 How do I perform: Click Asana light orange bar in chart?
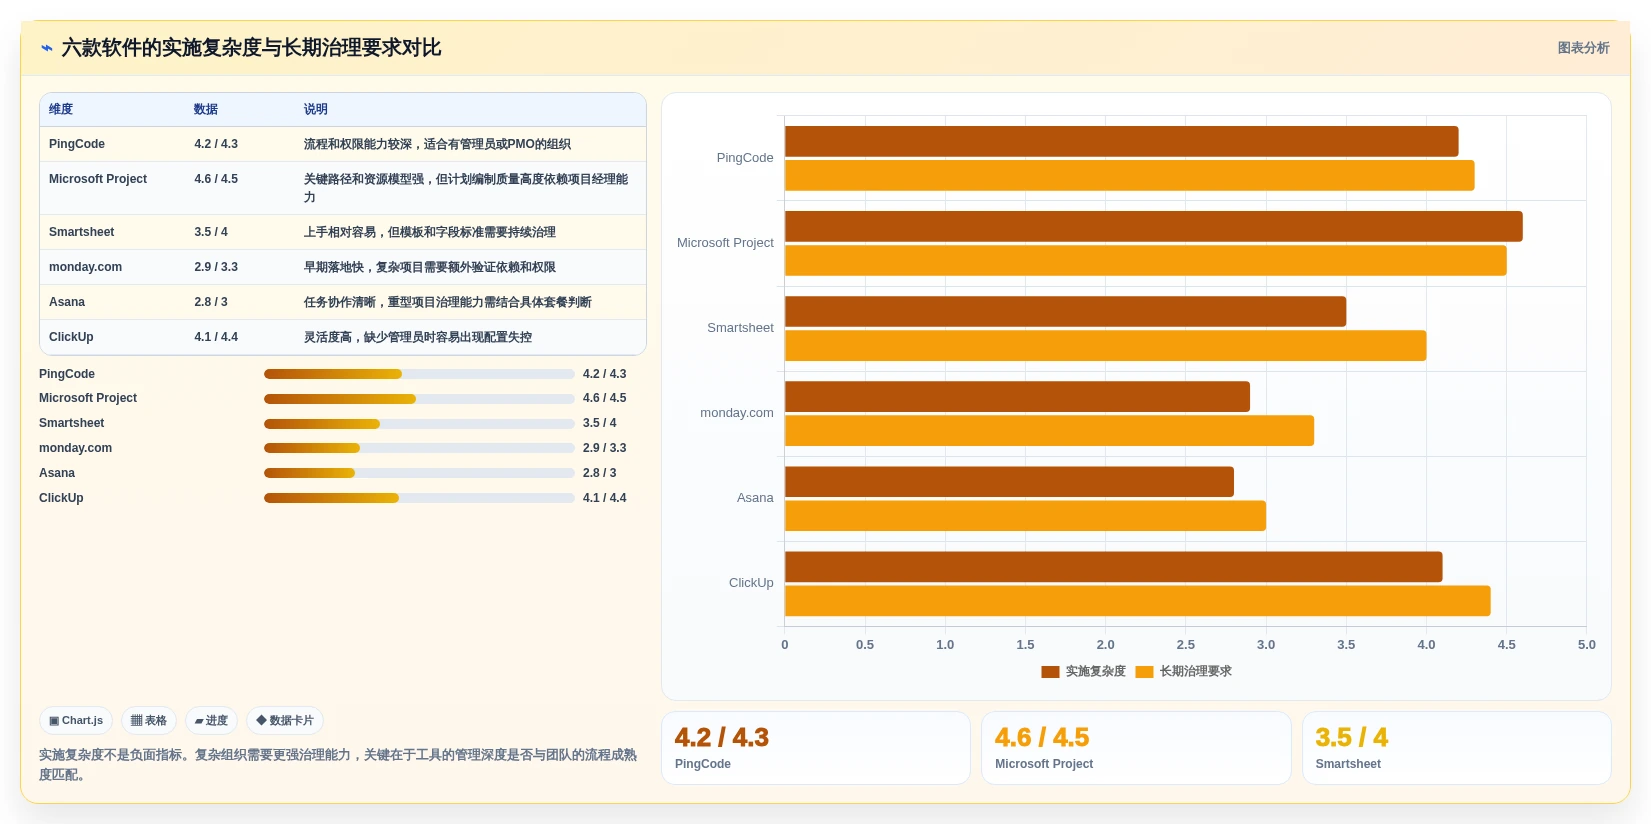tap(1025, 515)
